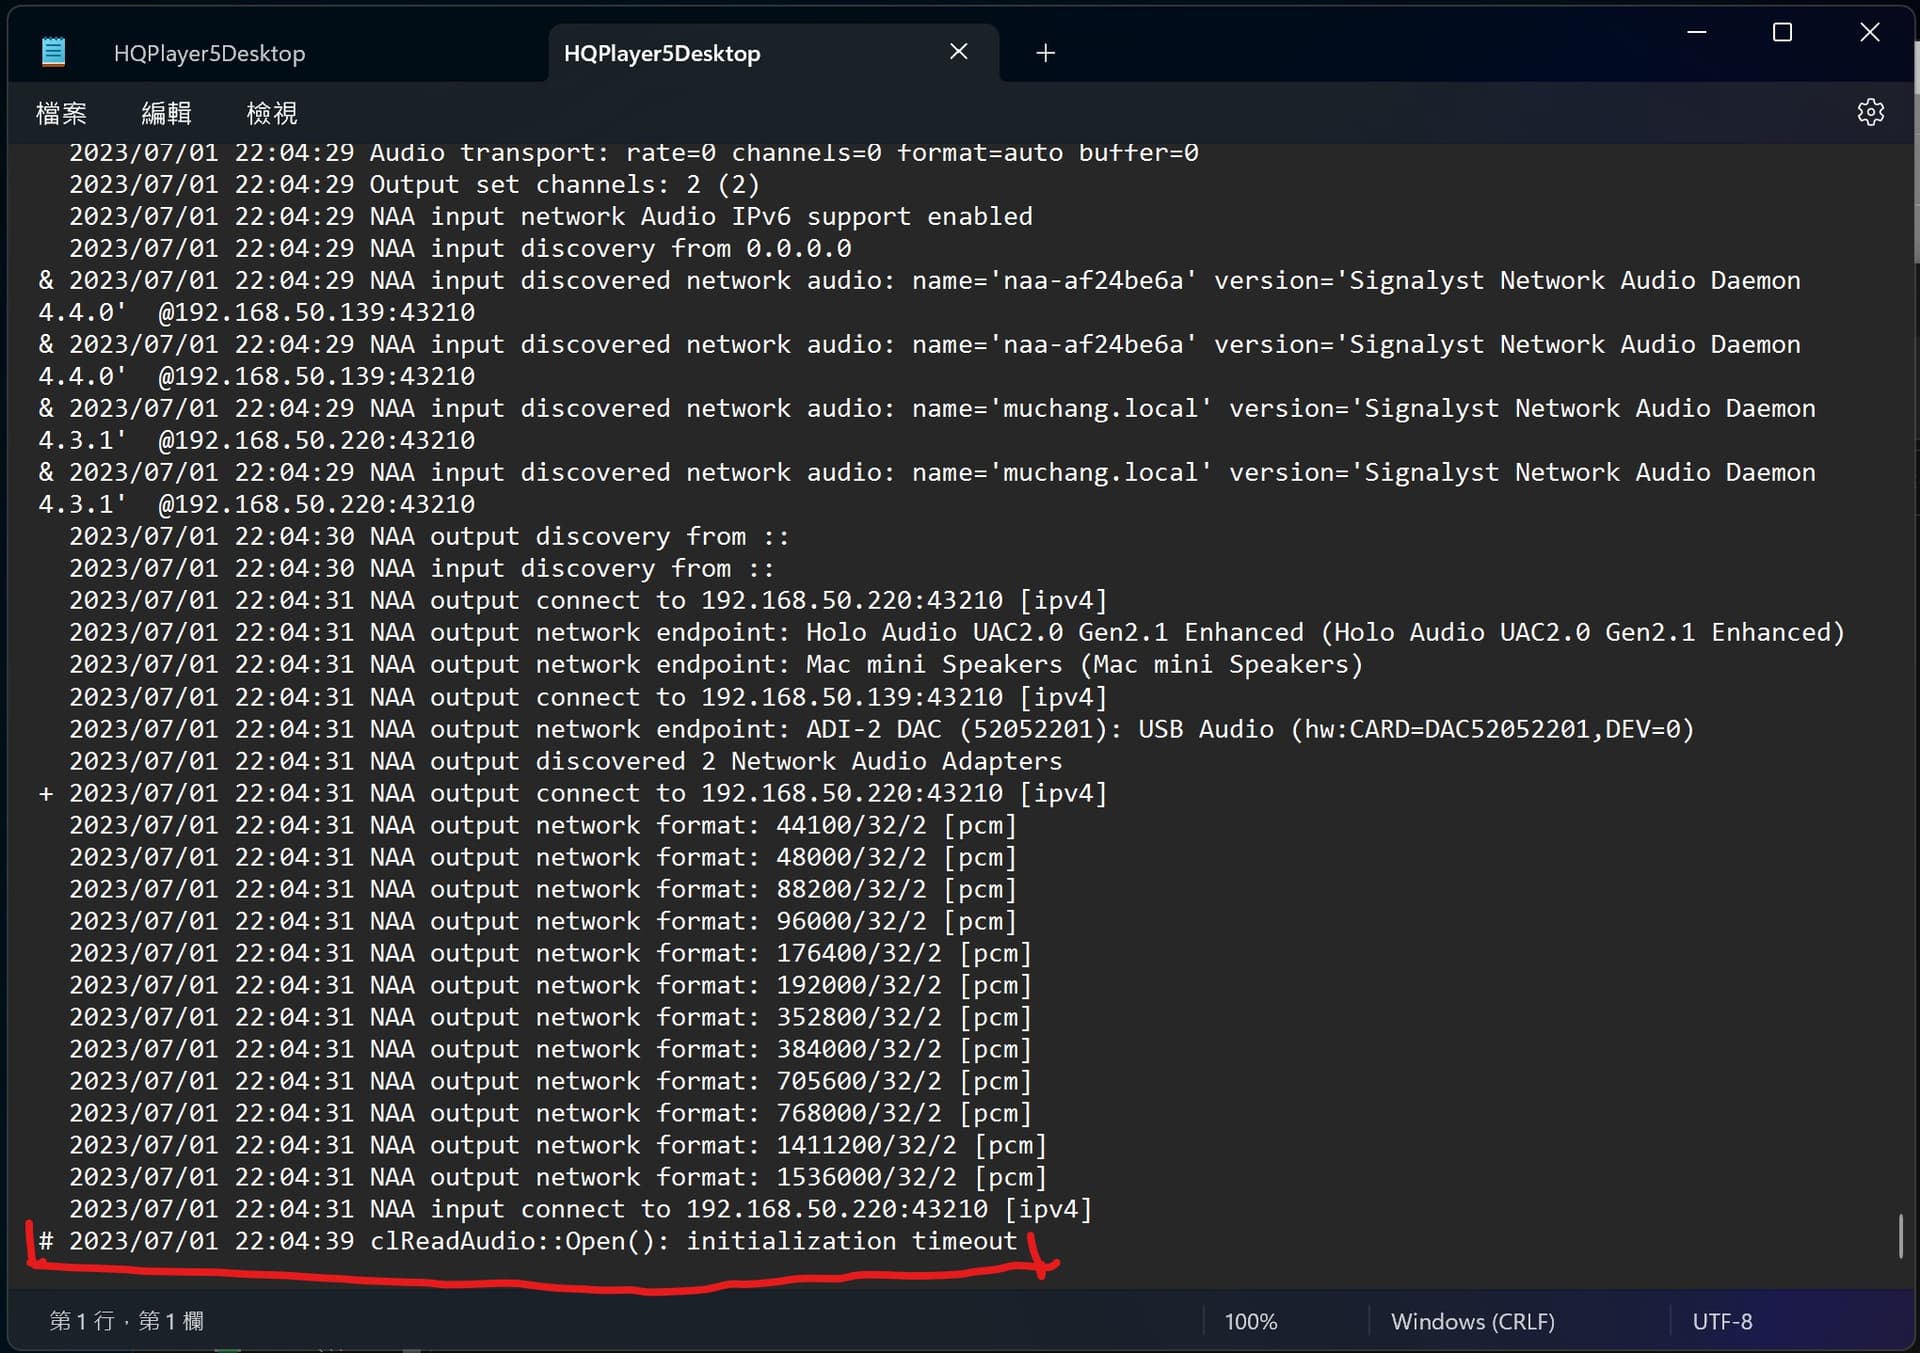Click the 'format: 48000/32/2 [pcm]' line
1920x1353 pixels.
pyautogui.click(x=543, y=857)
